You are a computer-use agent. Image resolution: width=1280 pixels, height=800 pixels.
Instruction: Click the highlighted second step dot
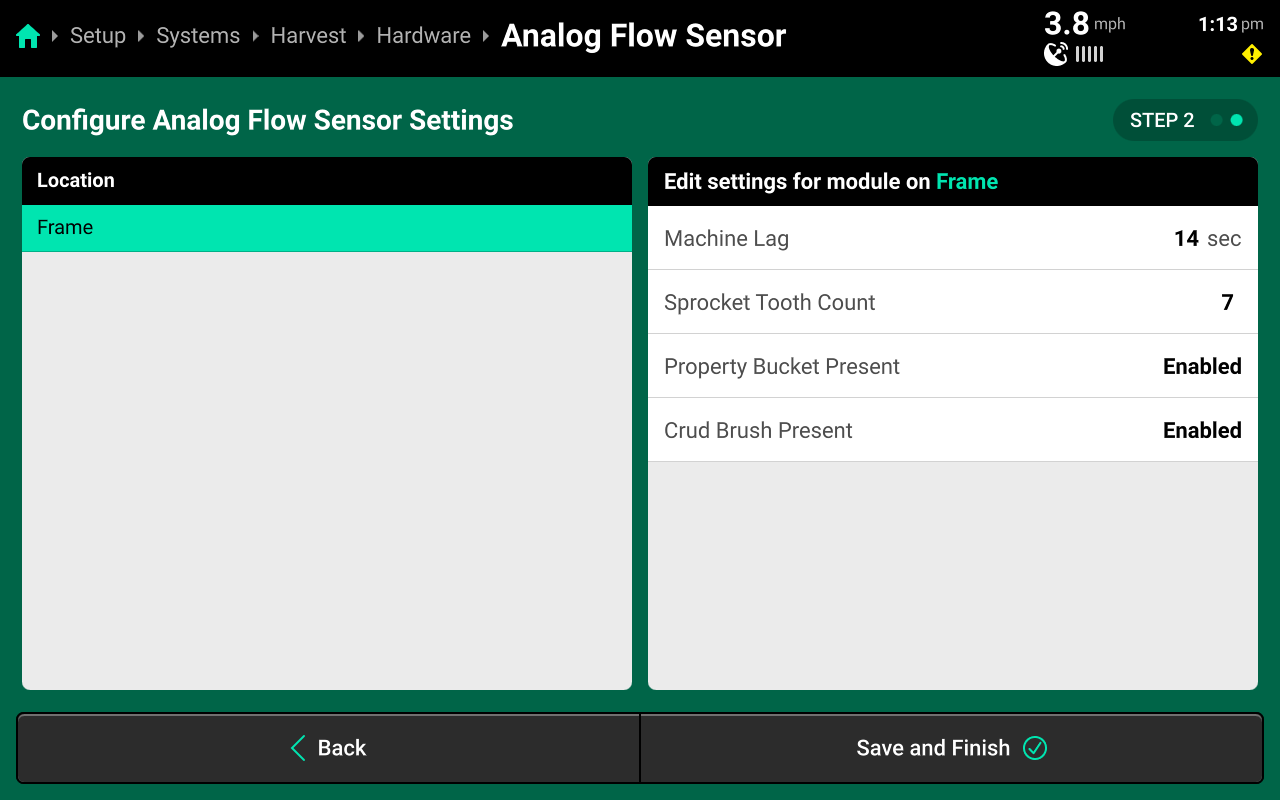[1237, 120]
